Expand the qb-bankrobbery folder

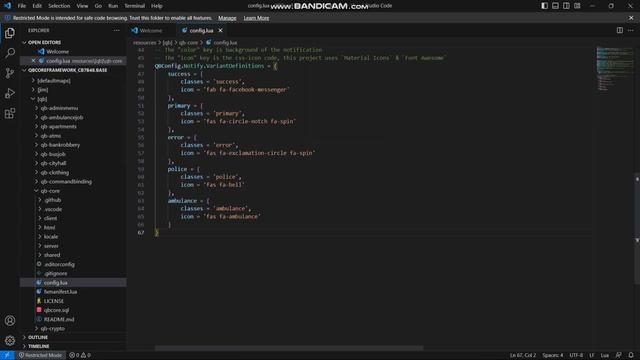(x=60, y=145)
